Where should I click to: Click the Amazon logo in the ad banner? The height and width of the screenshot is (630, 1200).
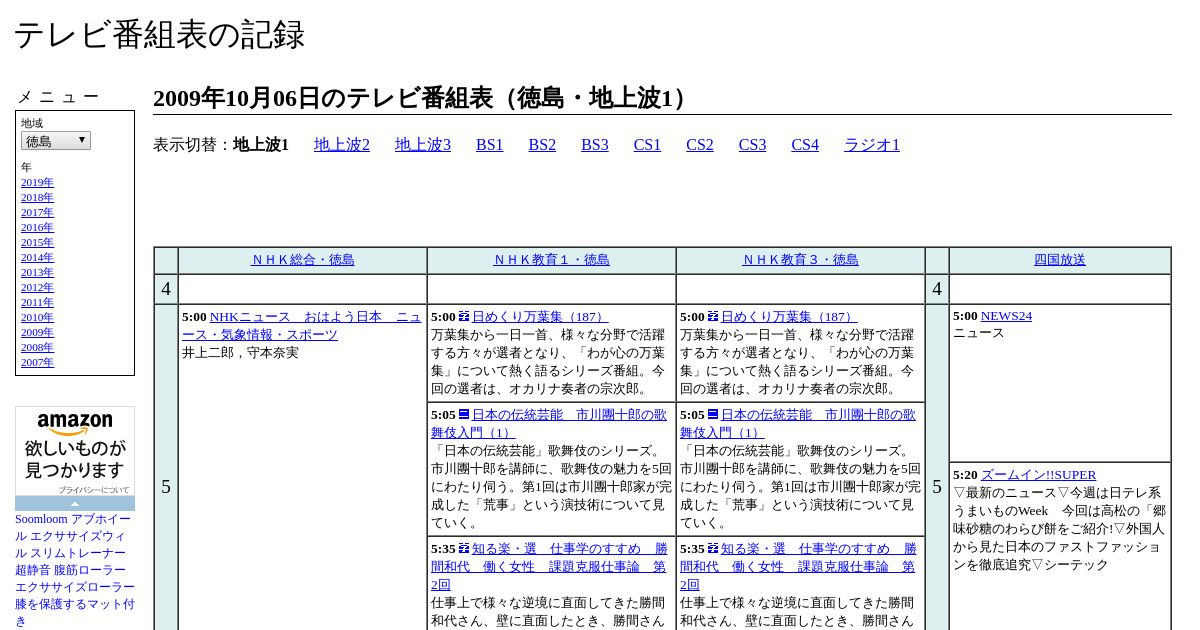click(x=75, y=423)
